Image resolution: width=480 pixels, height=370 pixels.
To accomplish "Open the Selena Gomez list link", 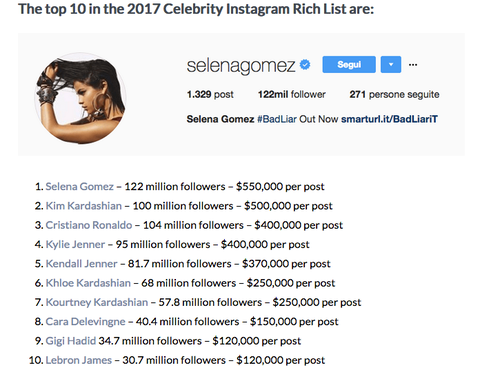I will (x=80, y=186).
